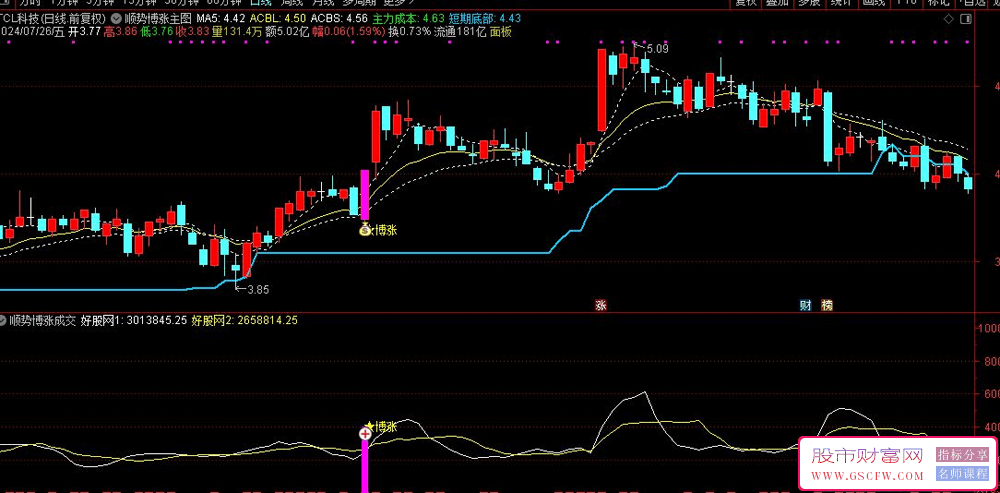1000x493 pixels.
Task: Click the 顺势博张成交 indicator name
Action: point(43,323)
